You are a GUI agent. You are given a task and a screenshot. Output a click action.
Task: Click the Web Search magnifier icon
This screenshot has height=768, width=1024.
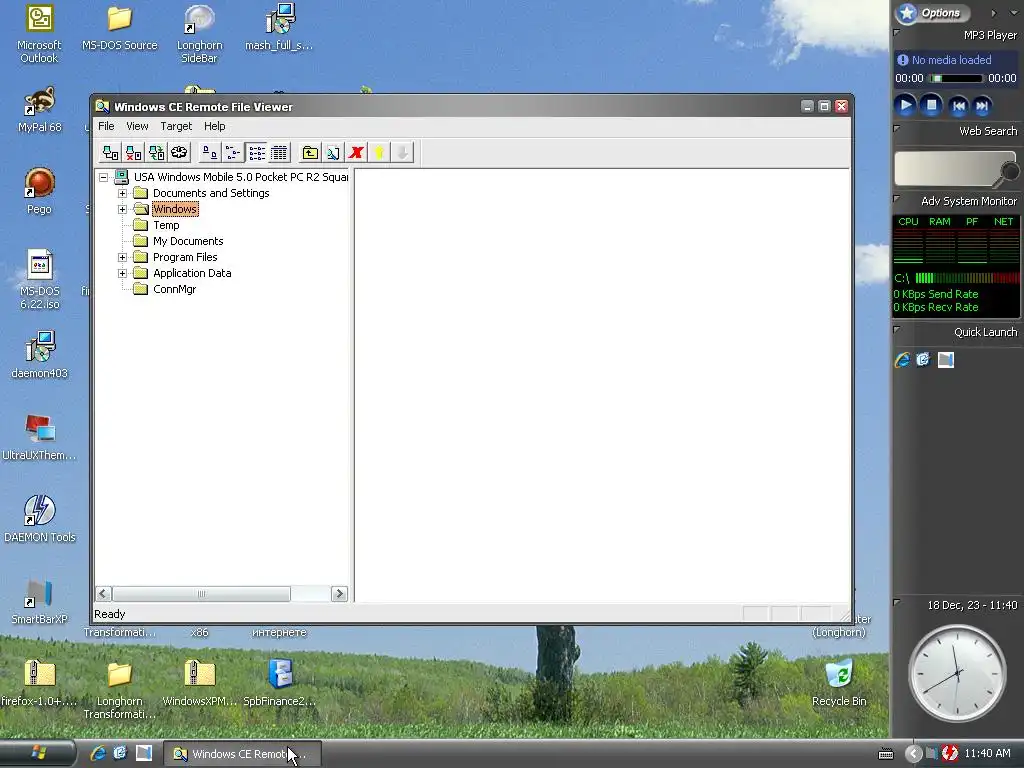(x=1009, y=172)
